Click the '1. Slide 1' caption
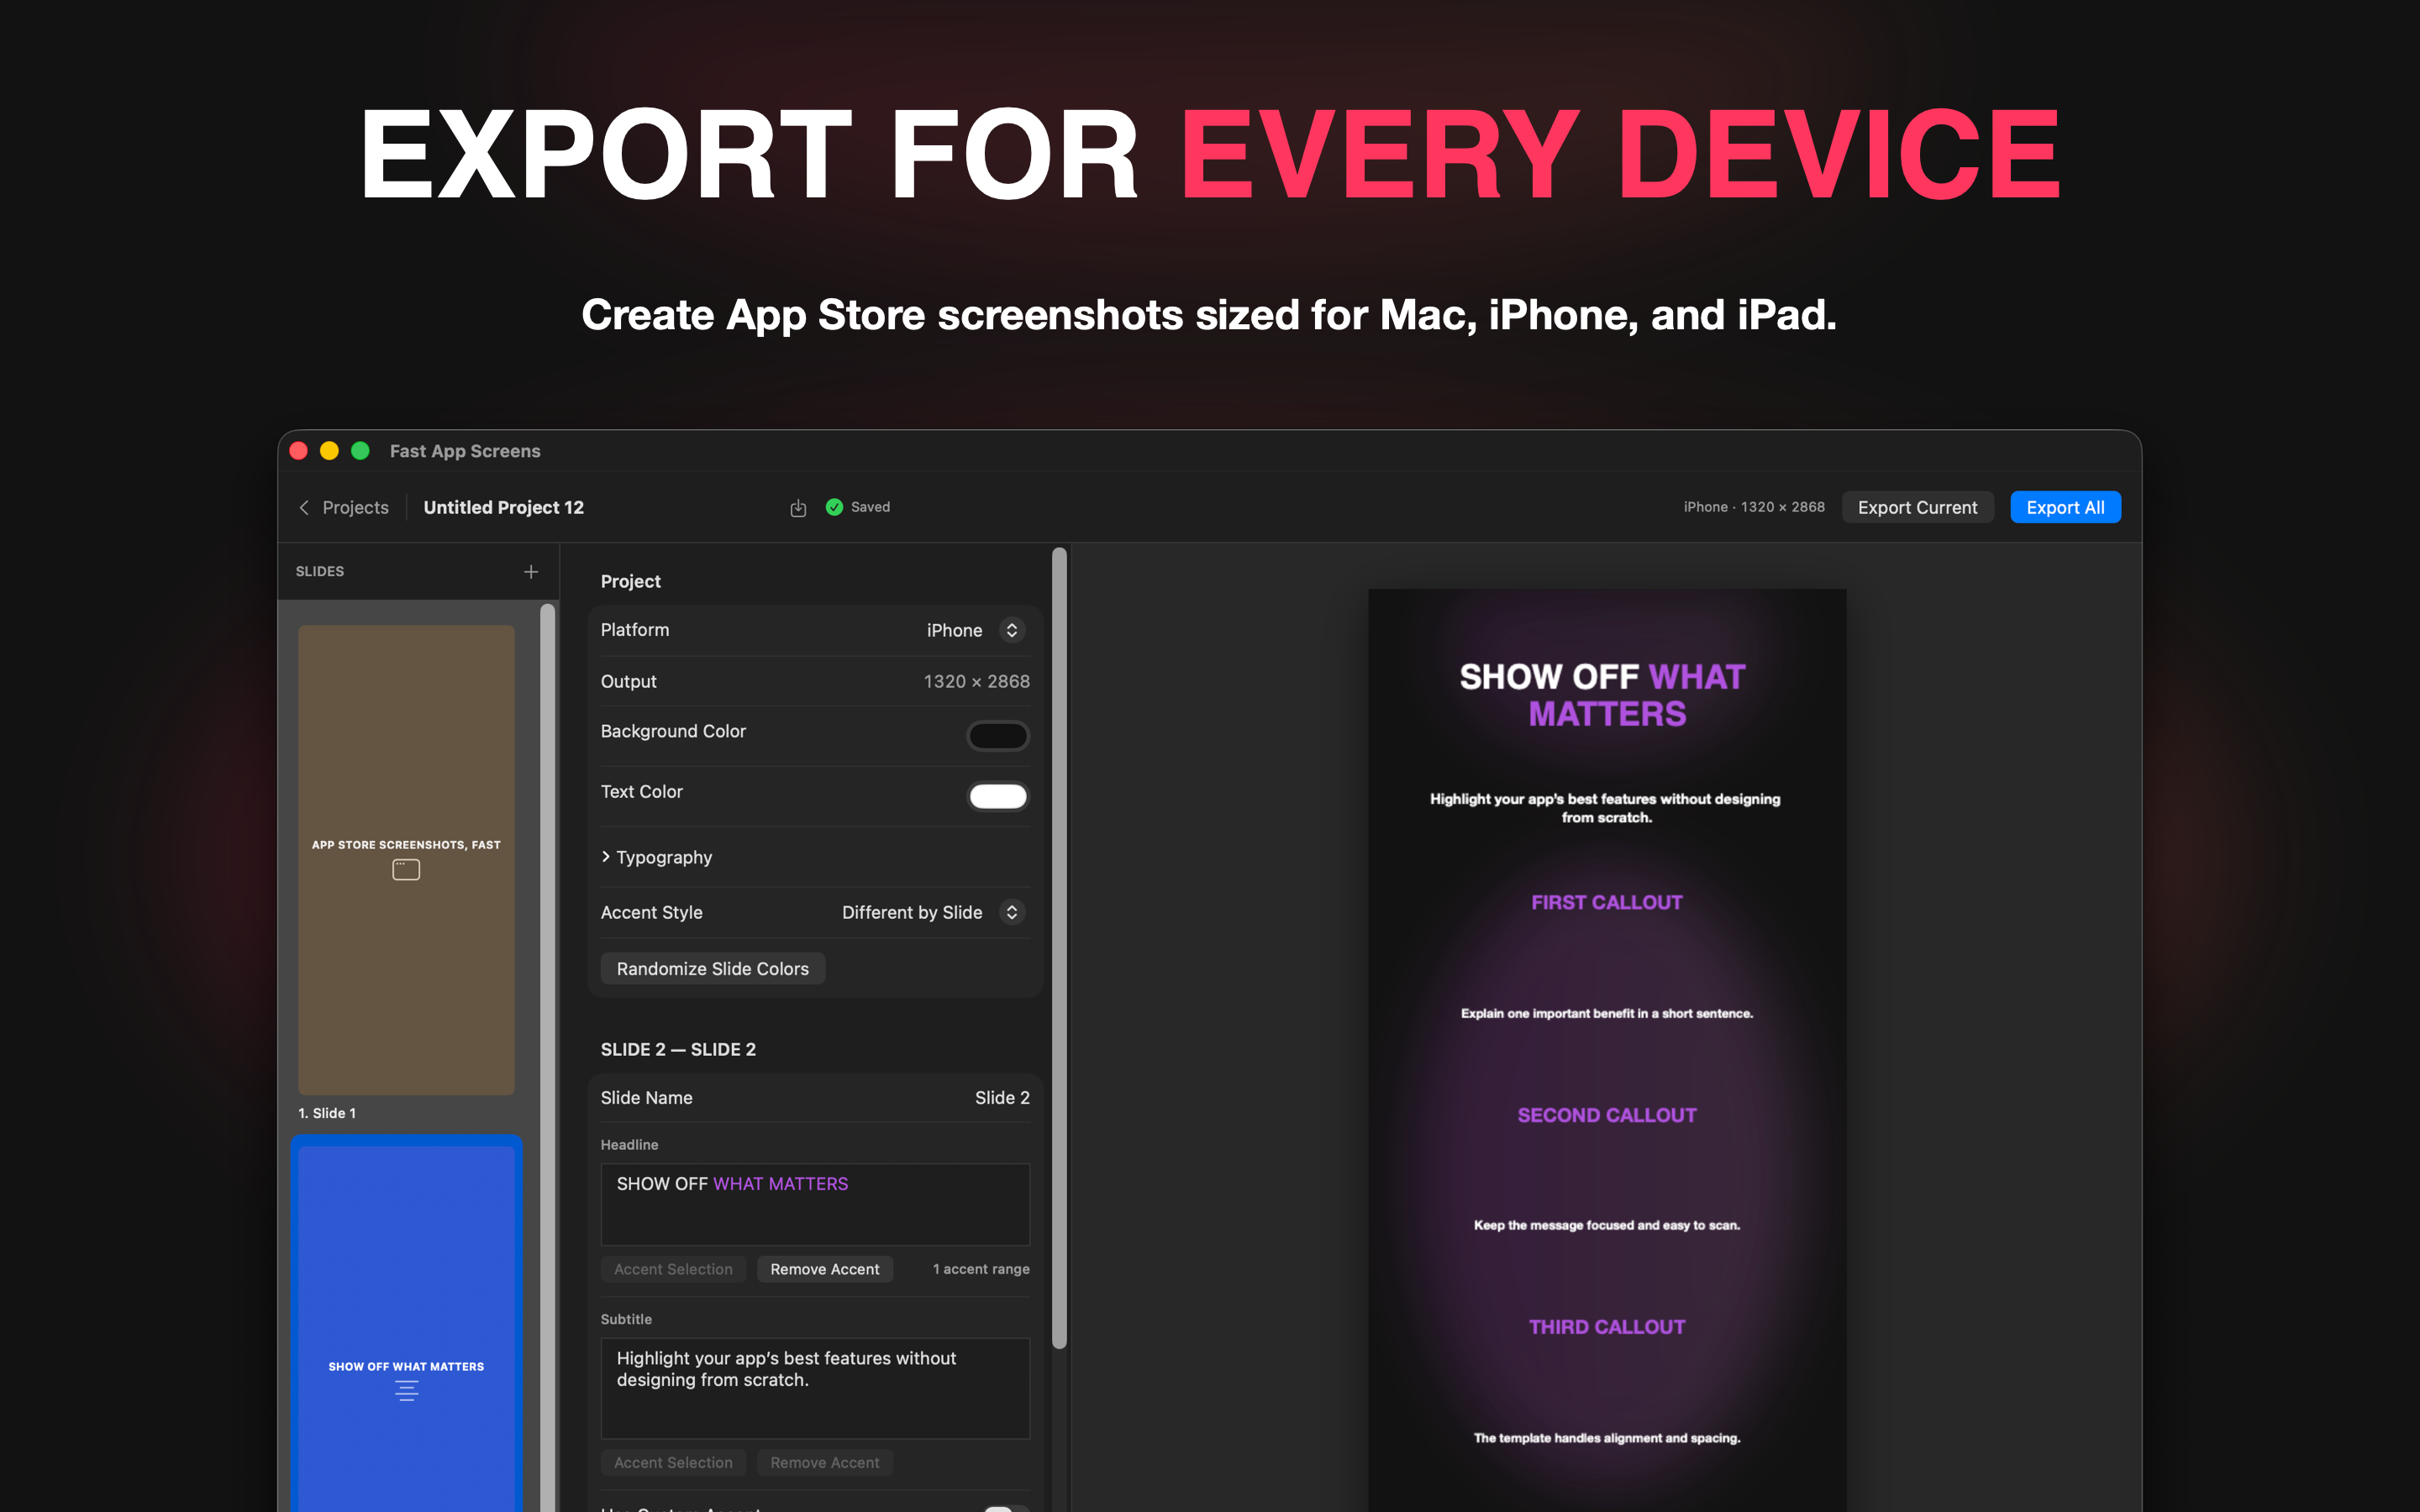Image resolution: width=2420 pixels, height=1512 pixels. pos(327,1113)
